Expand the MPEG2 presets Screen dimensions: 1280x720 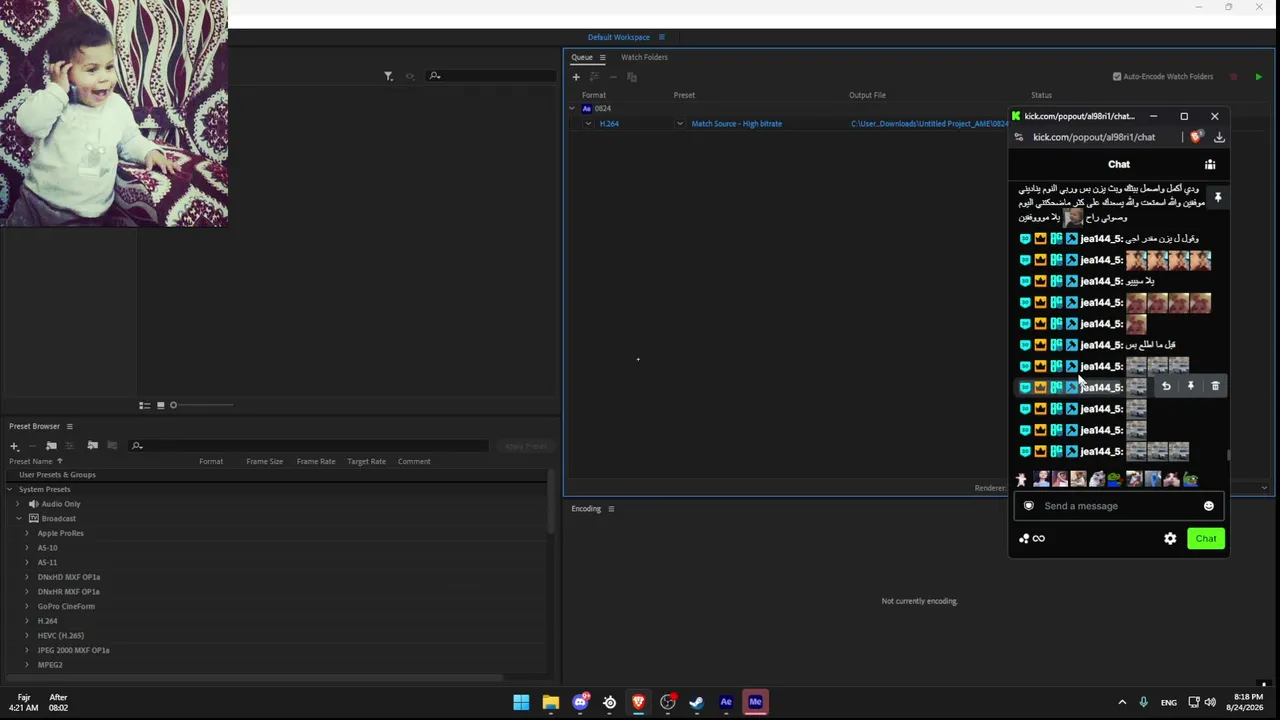click(x=27, y=665)
